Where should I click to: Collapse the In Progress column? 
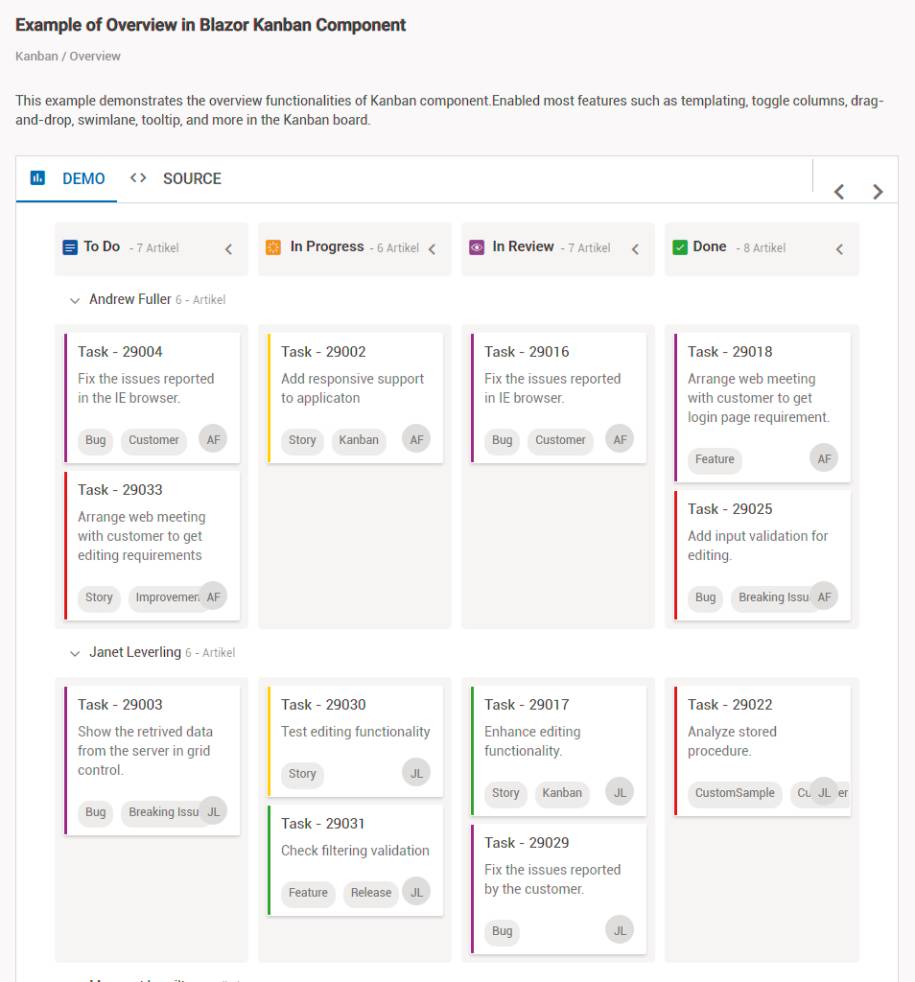(432, 249)
